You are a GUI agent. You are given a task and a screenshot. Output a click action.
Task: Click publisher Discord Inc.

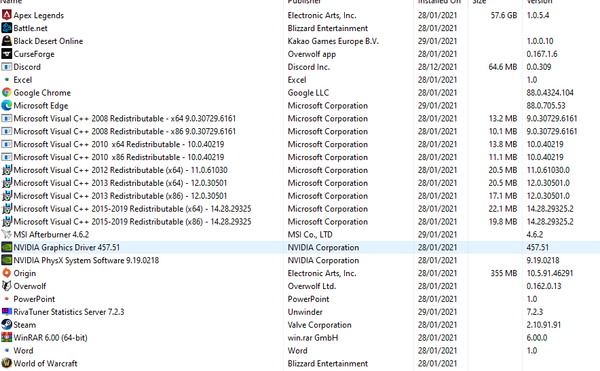(x=309, y=67)
